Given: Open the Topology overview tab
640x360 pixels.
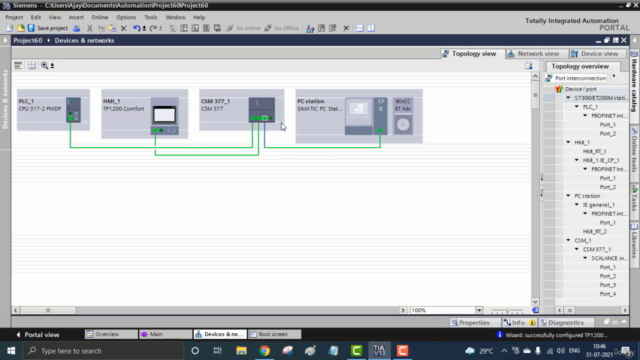Looking at the screenshot, I should point(580,66).
